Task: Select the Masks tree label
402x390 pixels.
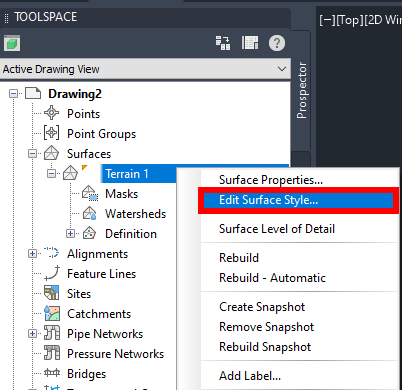Action: (121, 194)
